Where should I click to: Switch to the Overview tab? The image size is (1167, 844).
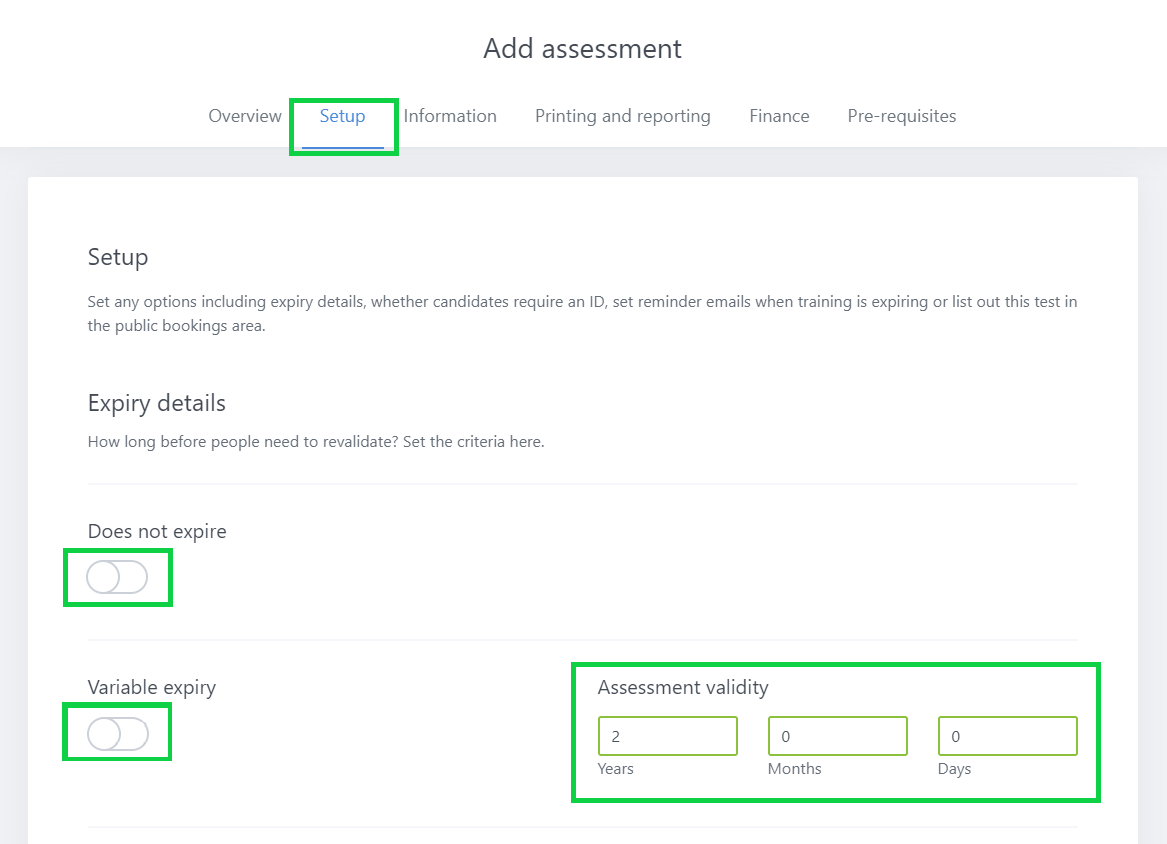244,116
